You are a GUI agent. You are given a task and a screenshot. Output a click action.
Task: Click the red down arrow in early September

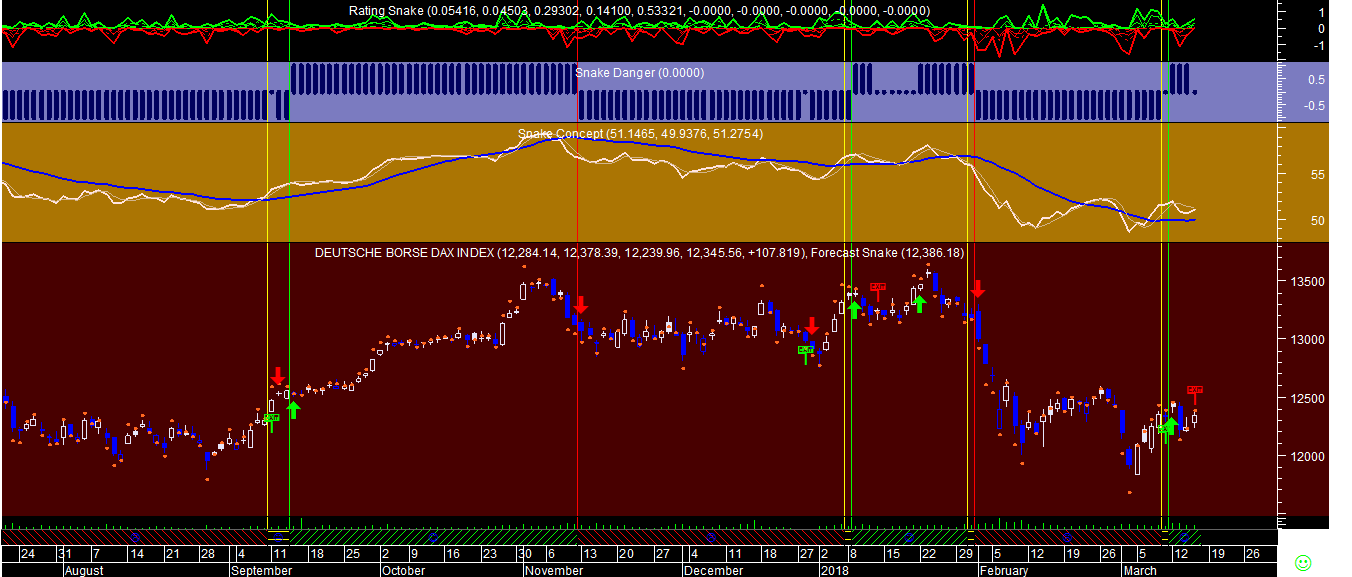[277, 376]
